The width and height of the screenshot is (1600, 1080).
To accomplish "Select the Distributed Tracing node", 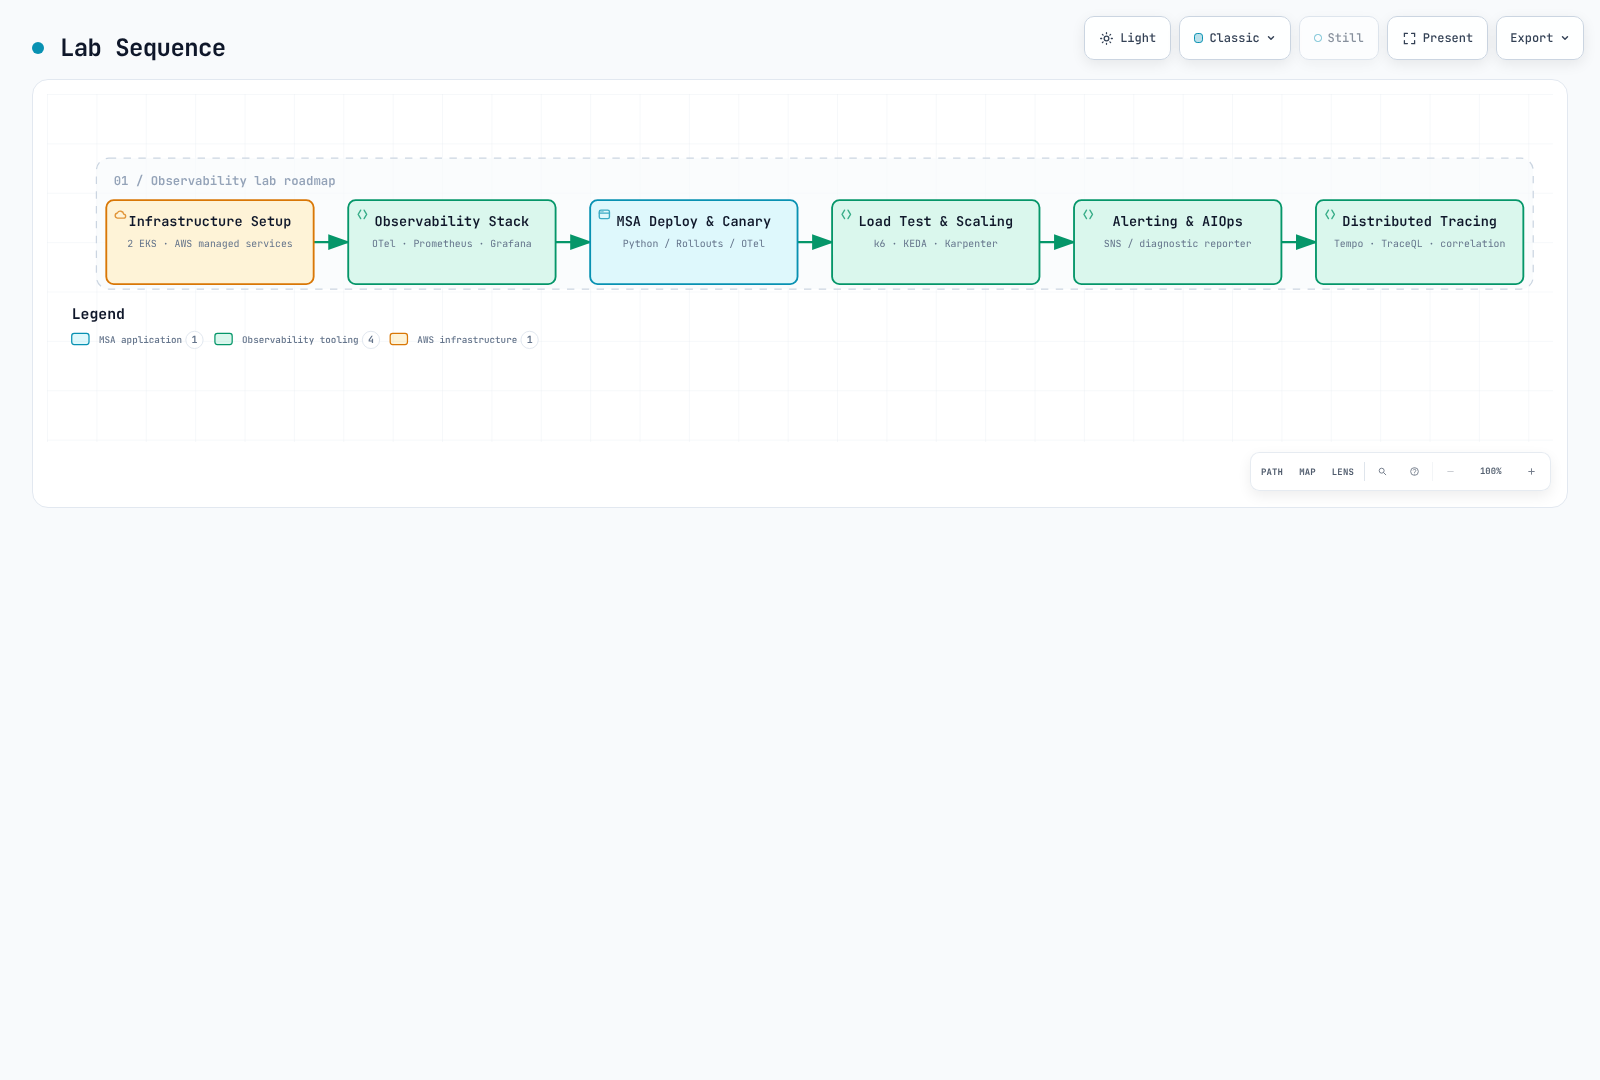I will [x=1420, y=242].
